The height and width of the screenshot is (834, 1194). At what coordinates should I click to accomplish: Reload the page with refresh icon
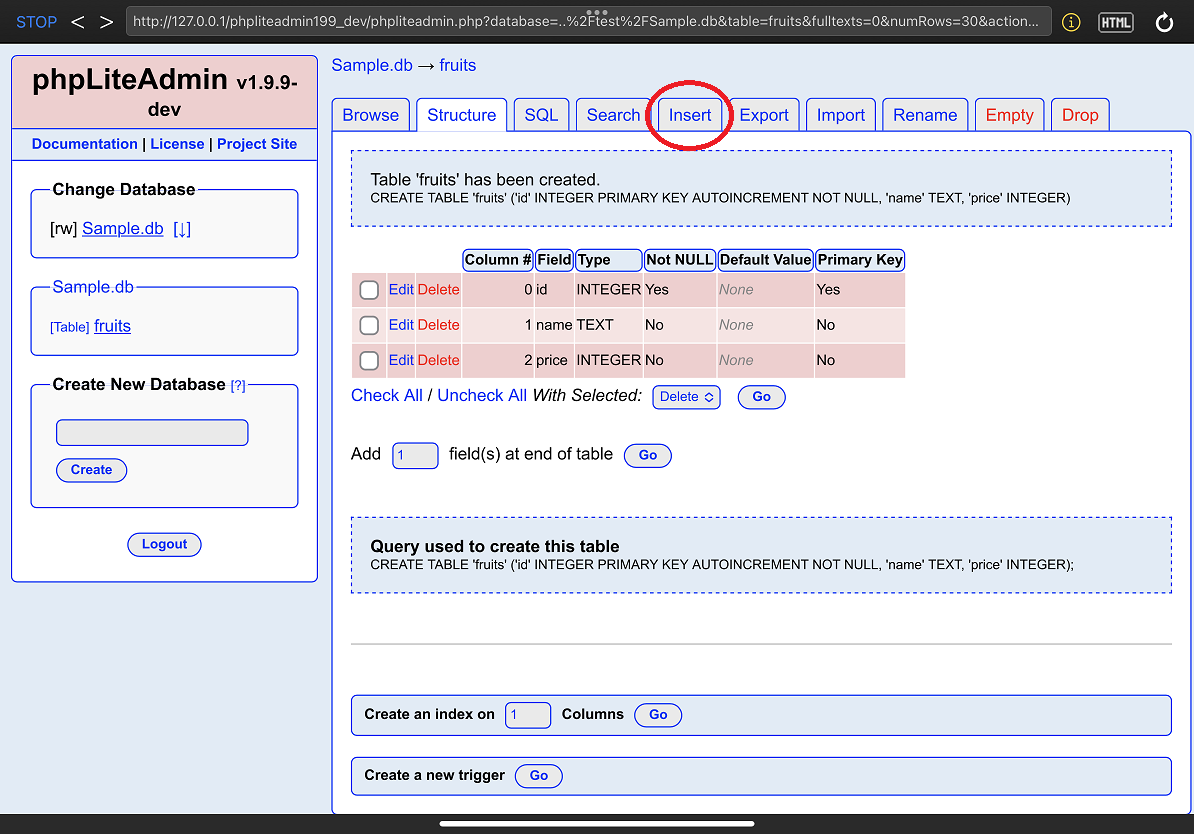coord(1164,22)
